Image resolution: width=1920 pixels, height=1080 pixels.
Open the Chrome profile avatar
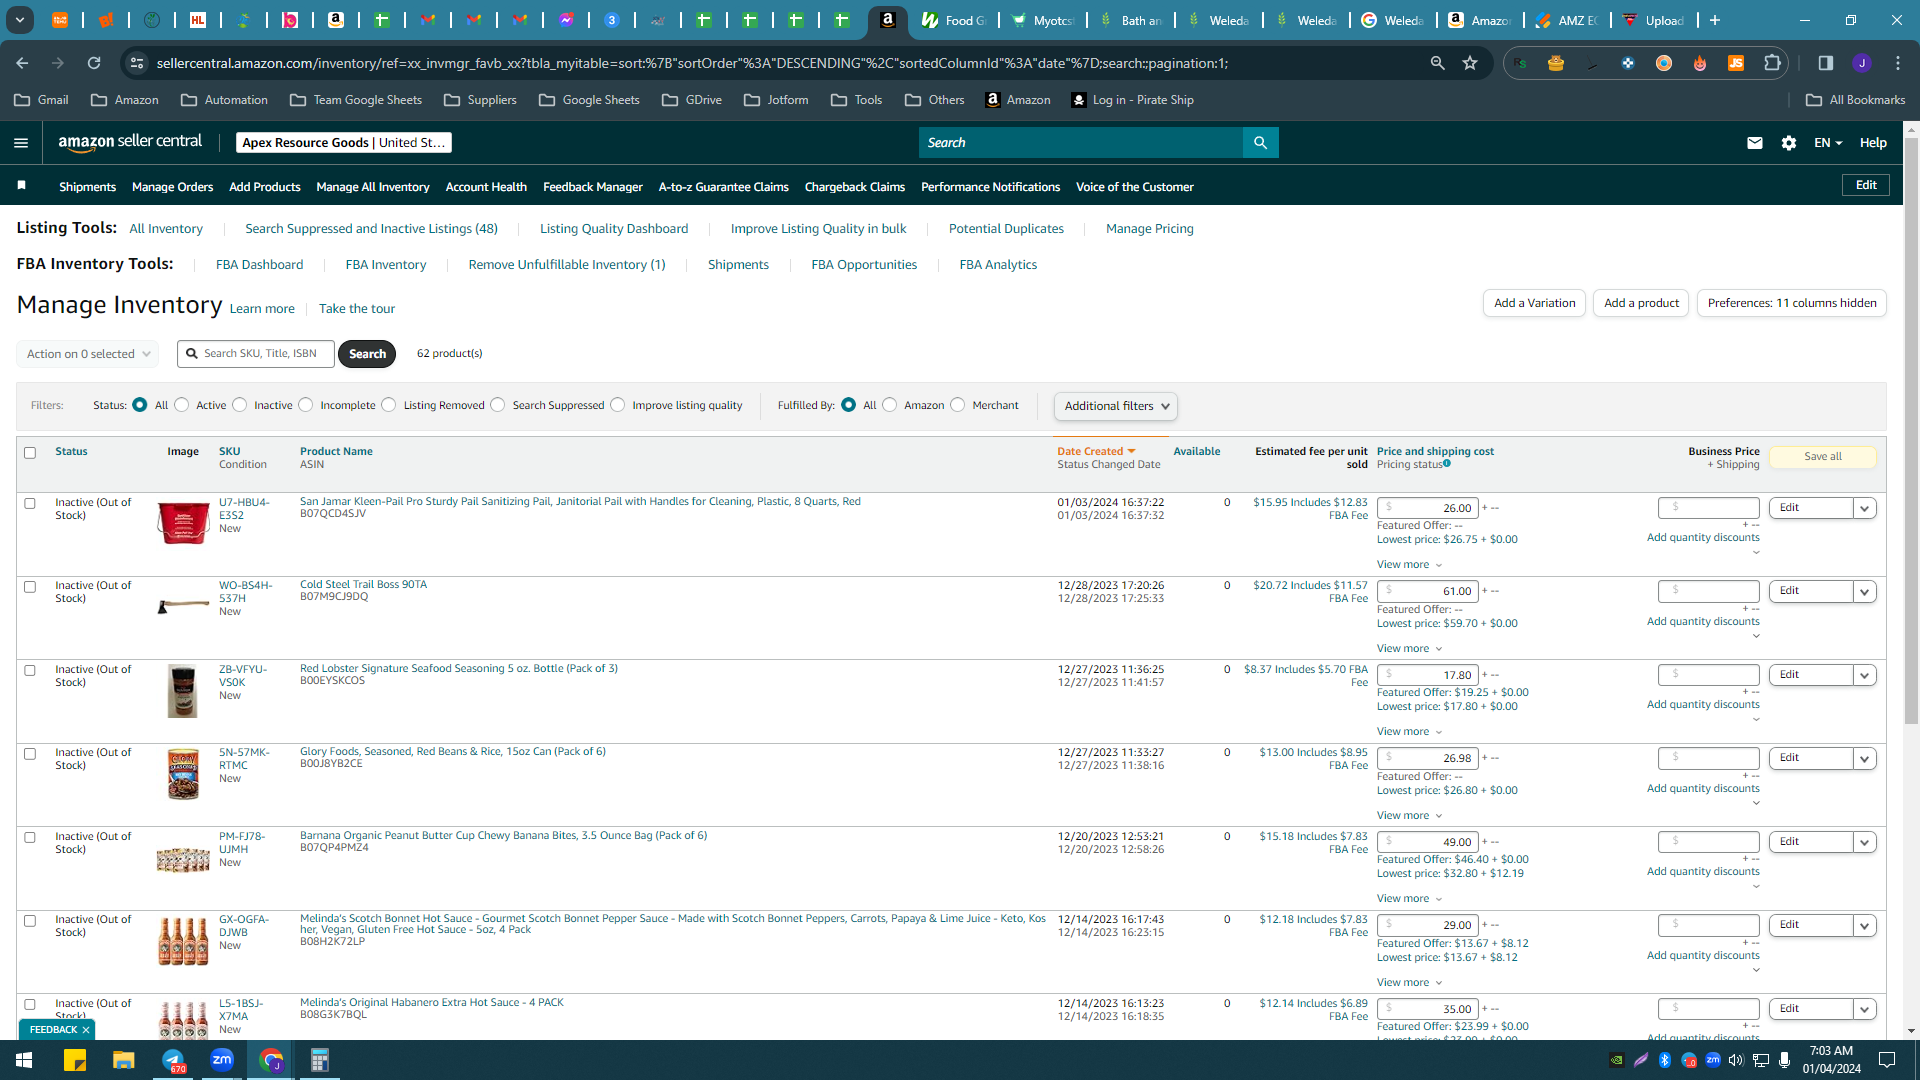tap(1862, 63)
